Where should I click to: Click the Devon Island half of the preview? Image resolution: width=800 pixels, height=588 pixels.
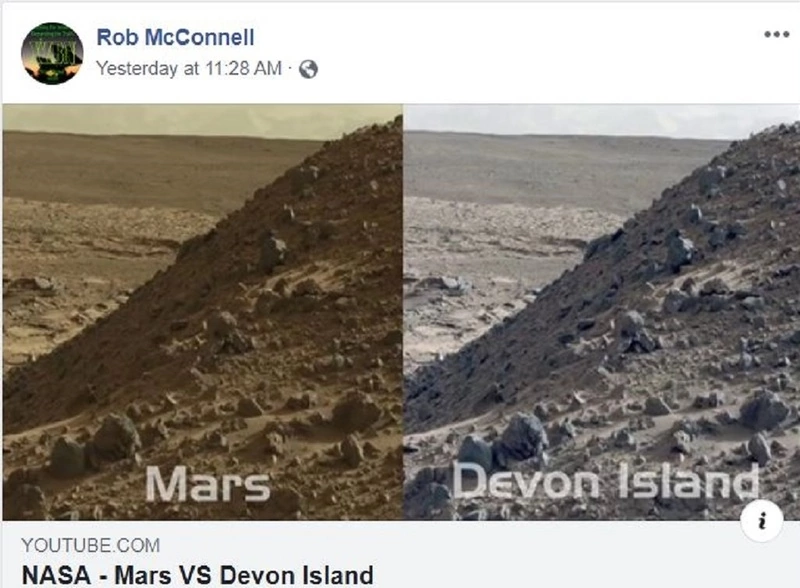tap(602, 312)
